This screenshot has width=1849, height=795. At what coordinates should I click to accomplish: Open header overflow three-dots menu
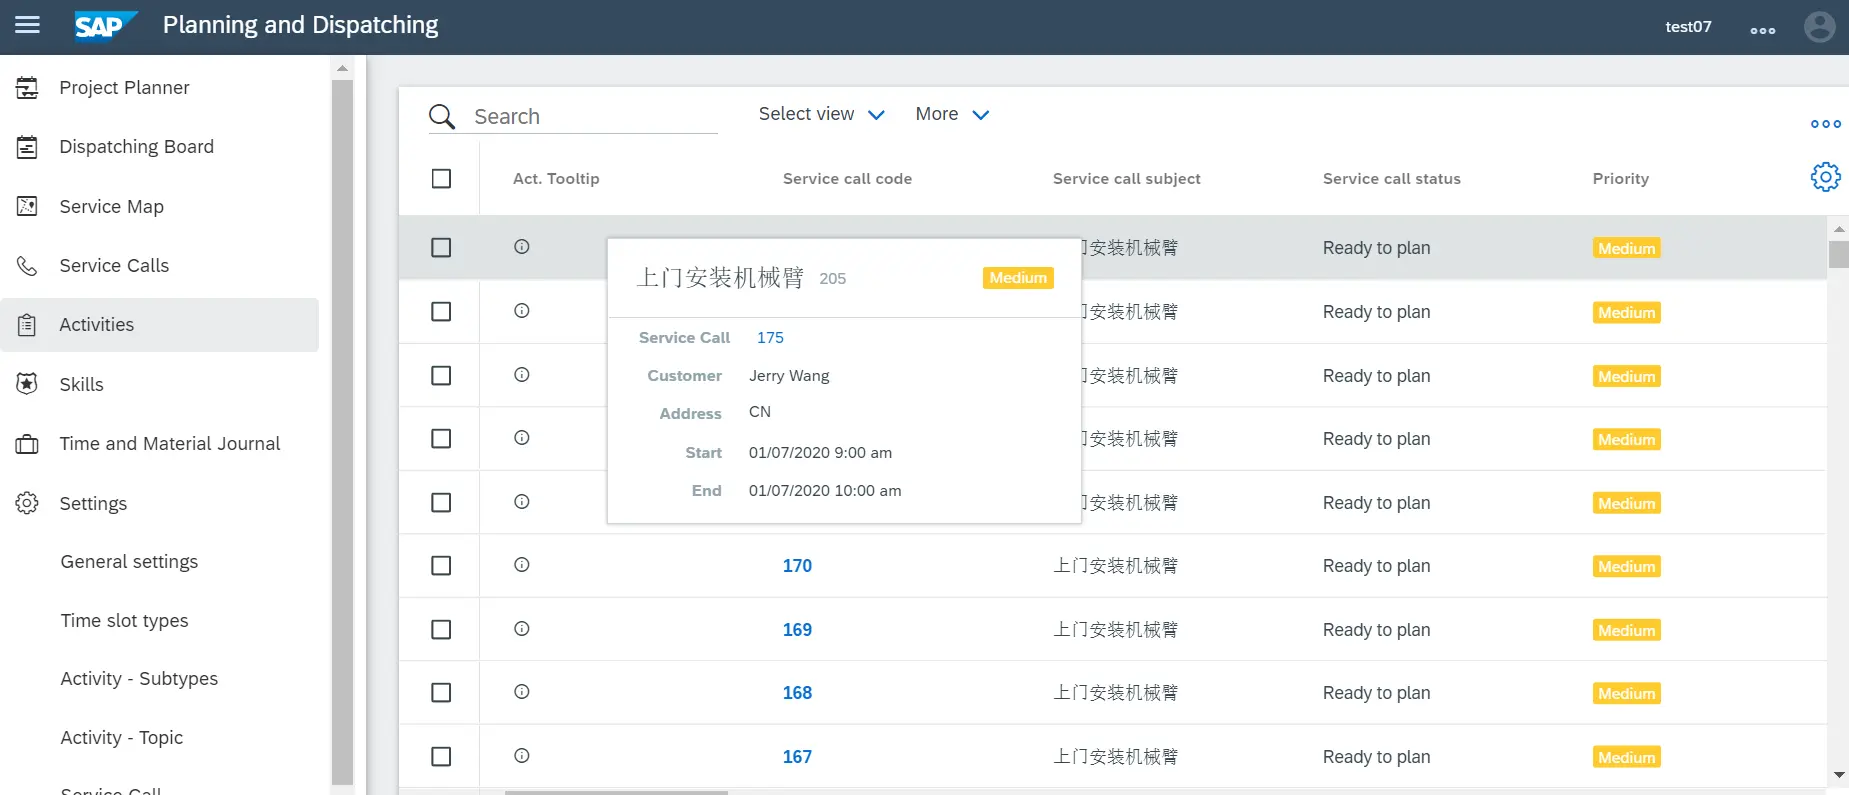coord(1763,30)
